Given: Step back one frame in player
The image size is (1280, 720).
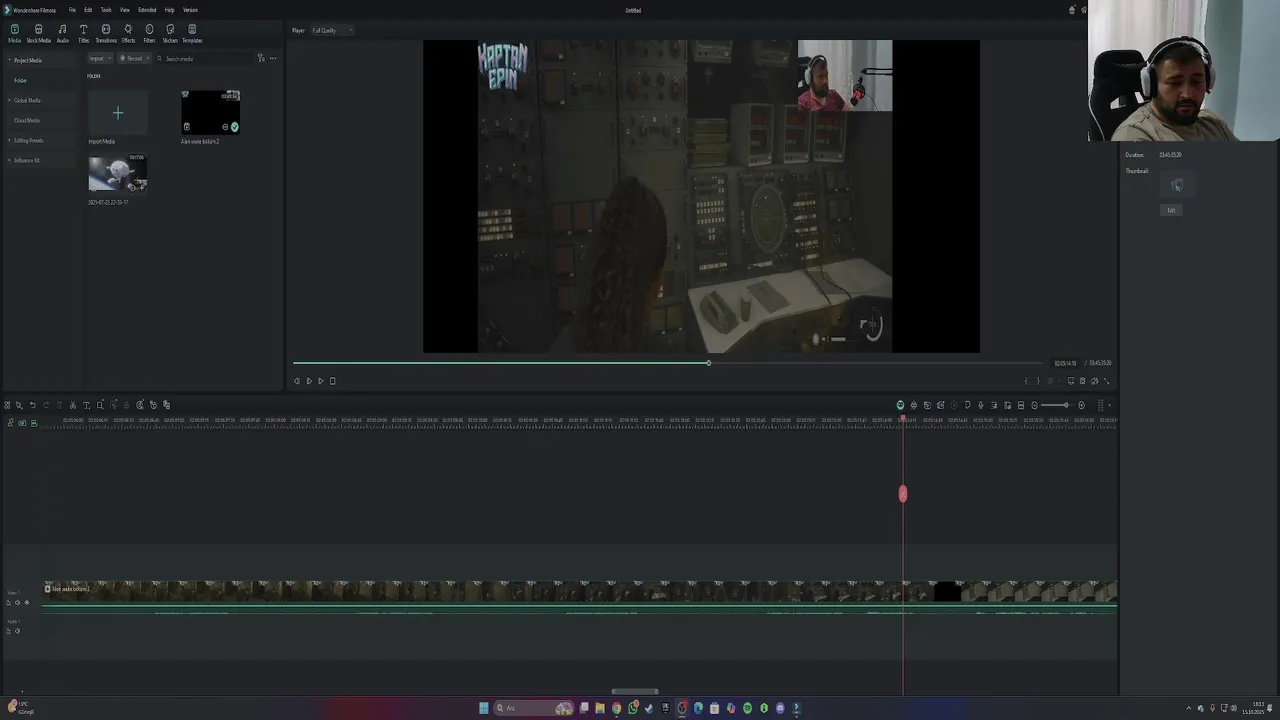Looking at the screenshot, I should 296,381.
